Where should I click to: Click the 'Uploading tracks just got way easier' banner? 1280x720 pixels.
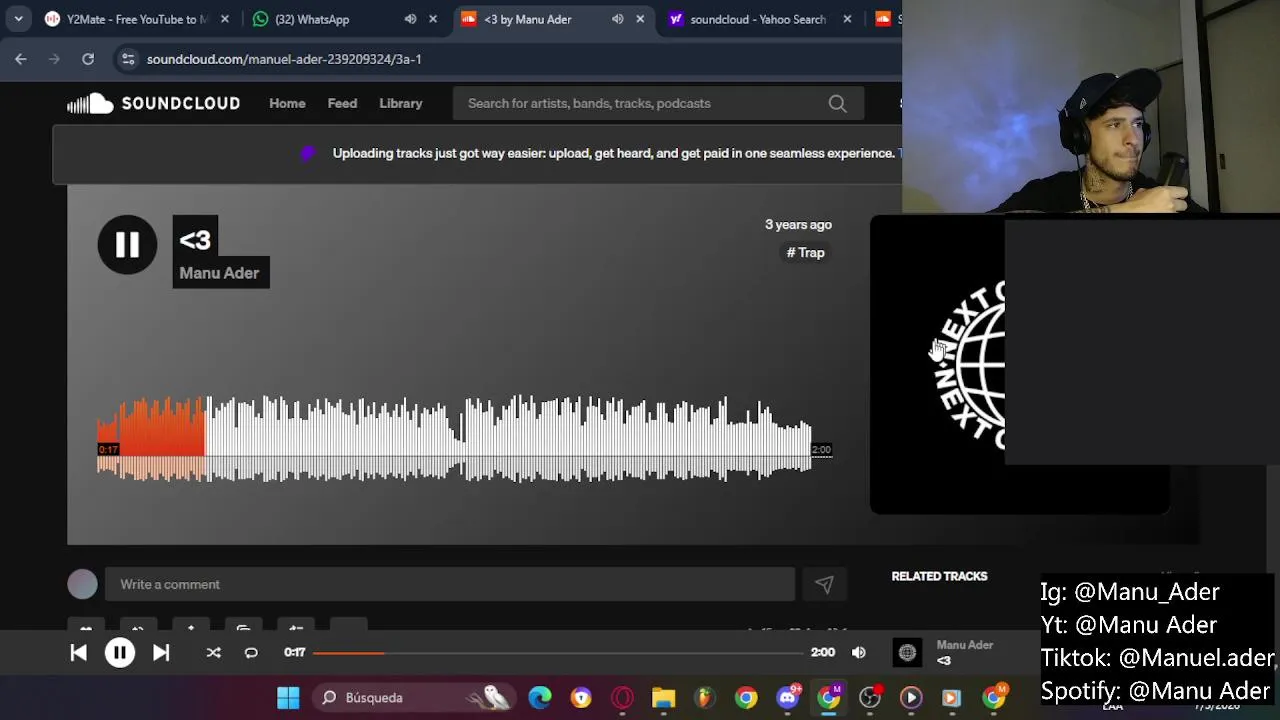[613, 153]
